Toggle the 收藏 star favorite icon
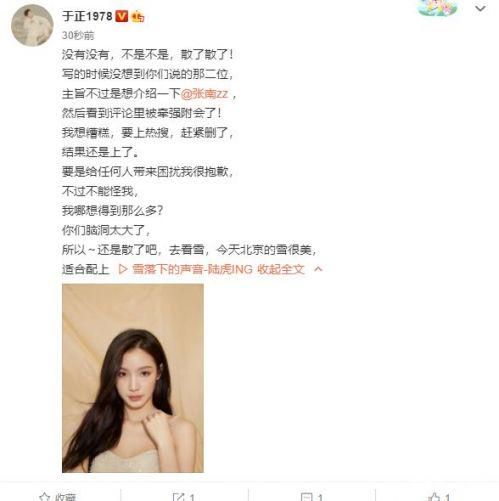Viewport: 499px width, 501px height. pyautogui.click(x=45, y=497)
